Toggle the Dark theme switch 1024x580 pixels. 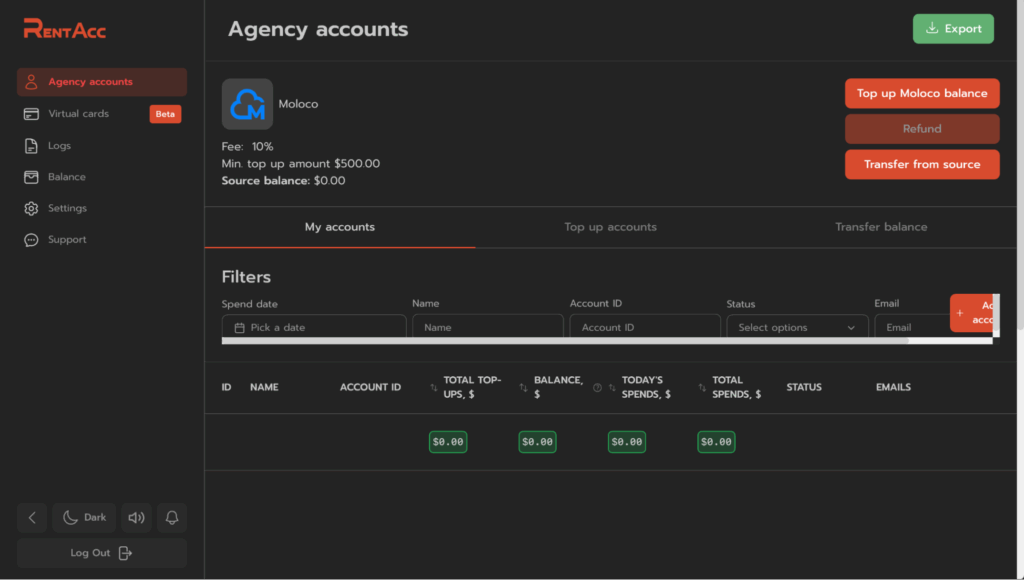84,517
